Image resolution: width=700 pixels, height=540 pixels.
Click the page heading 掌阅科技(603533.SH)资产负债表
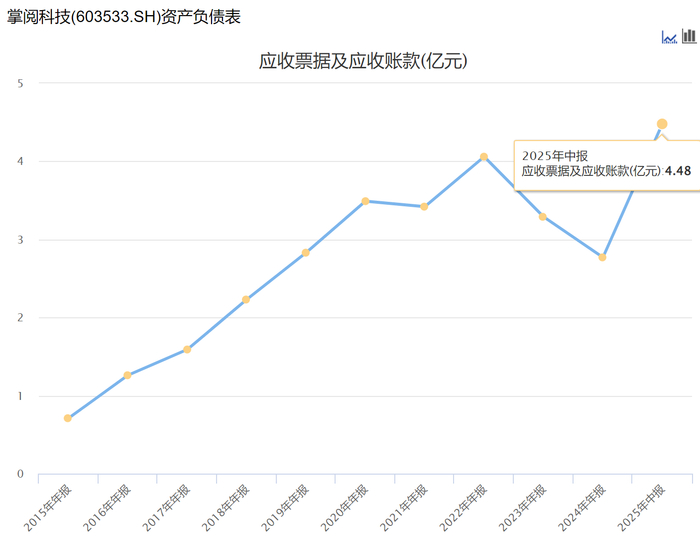pos(124,17)
